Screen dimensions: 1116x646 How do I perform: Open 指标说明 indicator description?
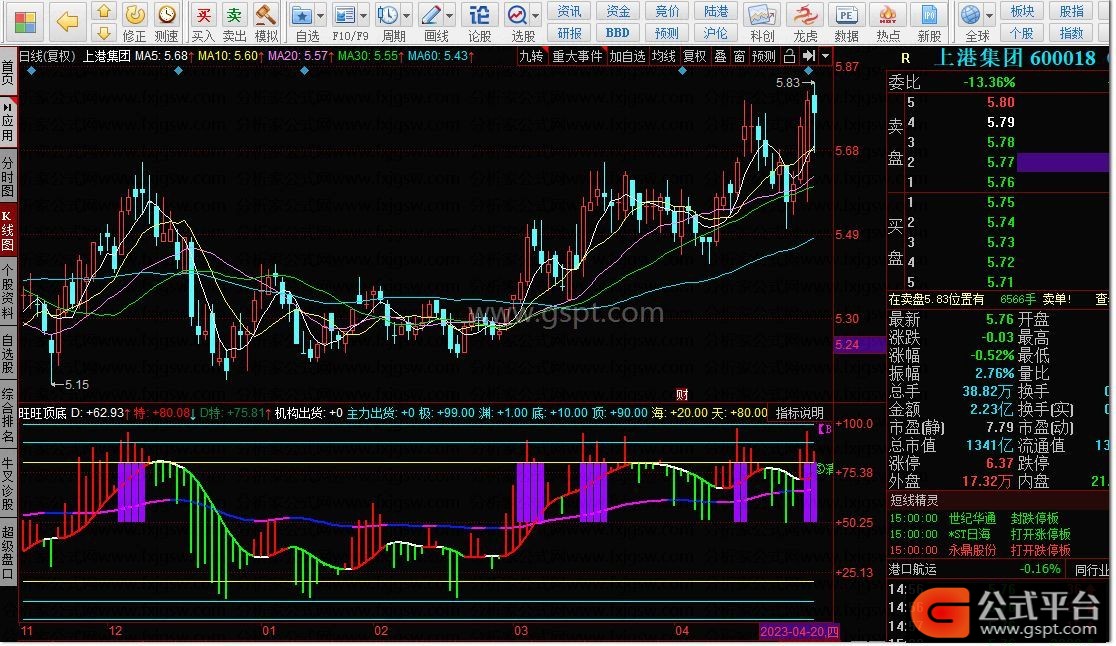coord(799,413)
